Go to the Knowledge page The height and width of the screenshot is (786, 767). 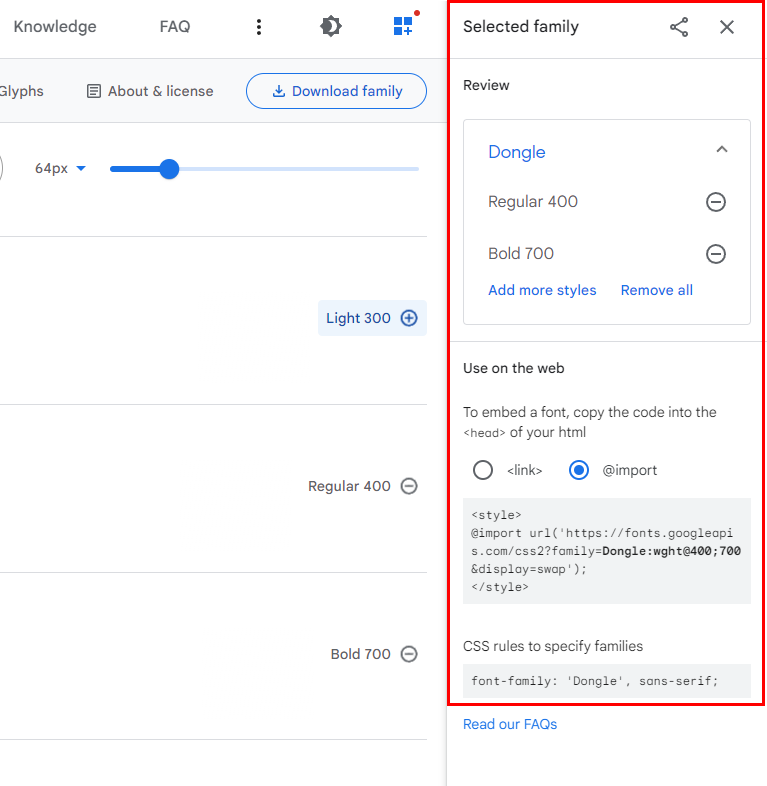pyautogui.click(x=55, y=27)
